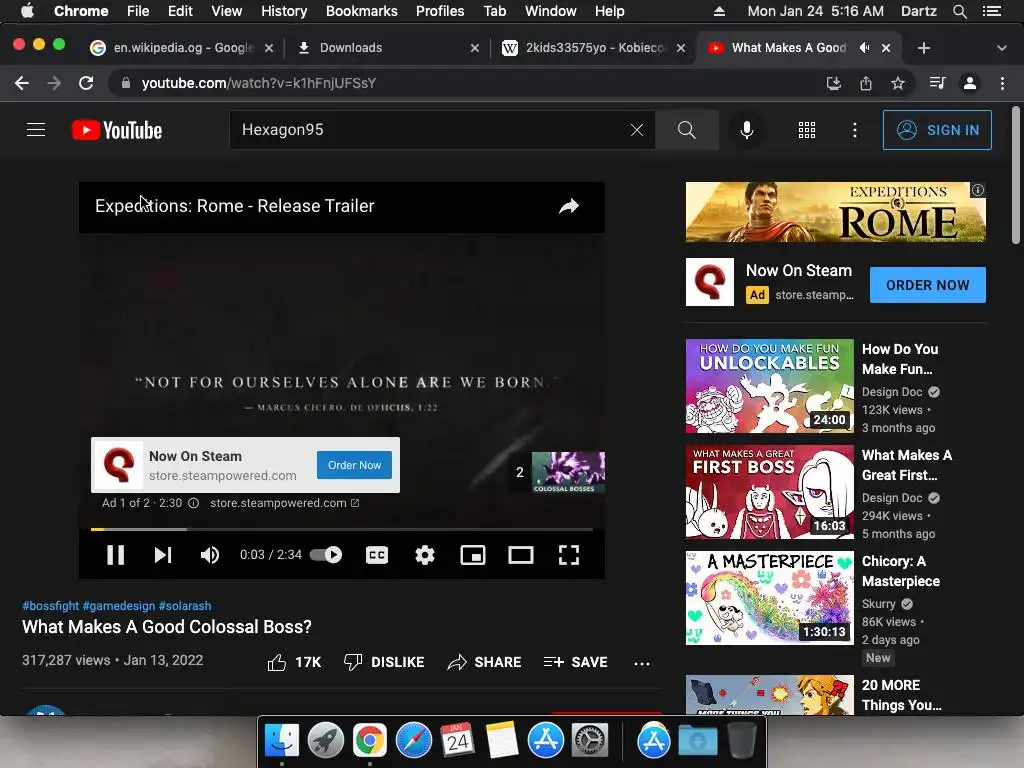This screenshot has width=1024, height=768.
Task: Open the YouTube hamburger guide menu
Action: (x=36, y=130)
